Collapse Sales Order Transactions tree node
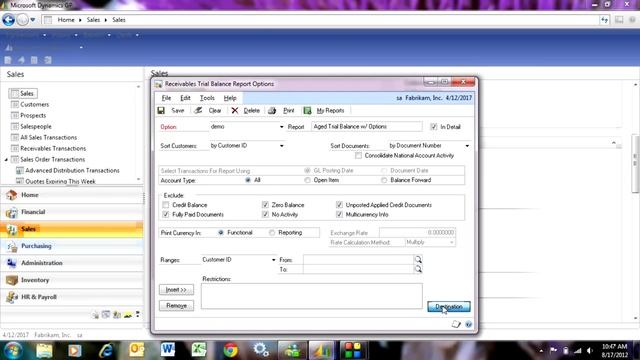 click(x=6, y=160)
